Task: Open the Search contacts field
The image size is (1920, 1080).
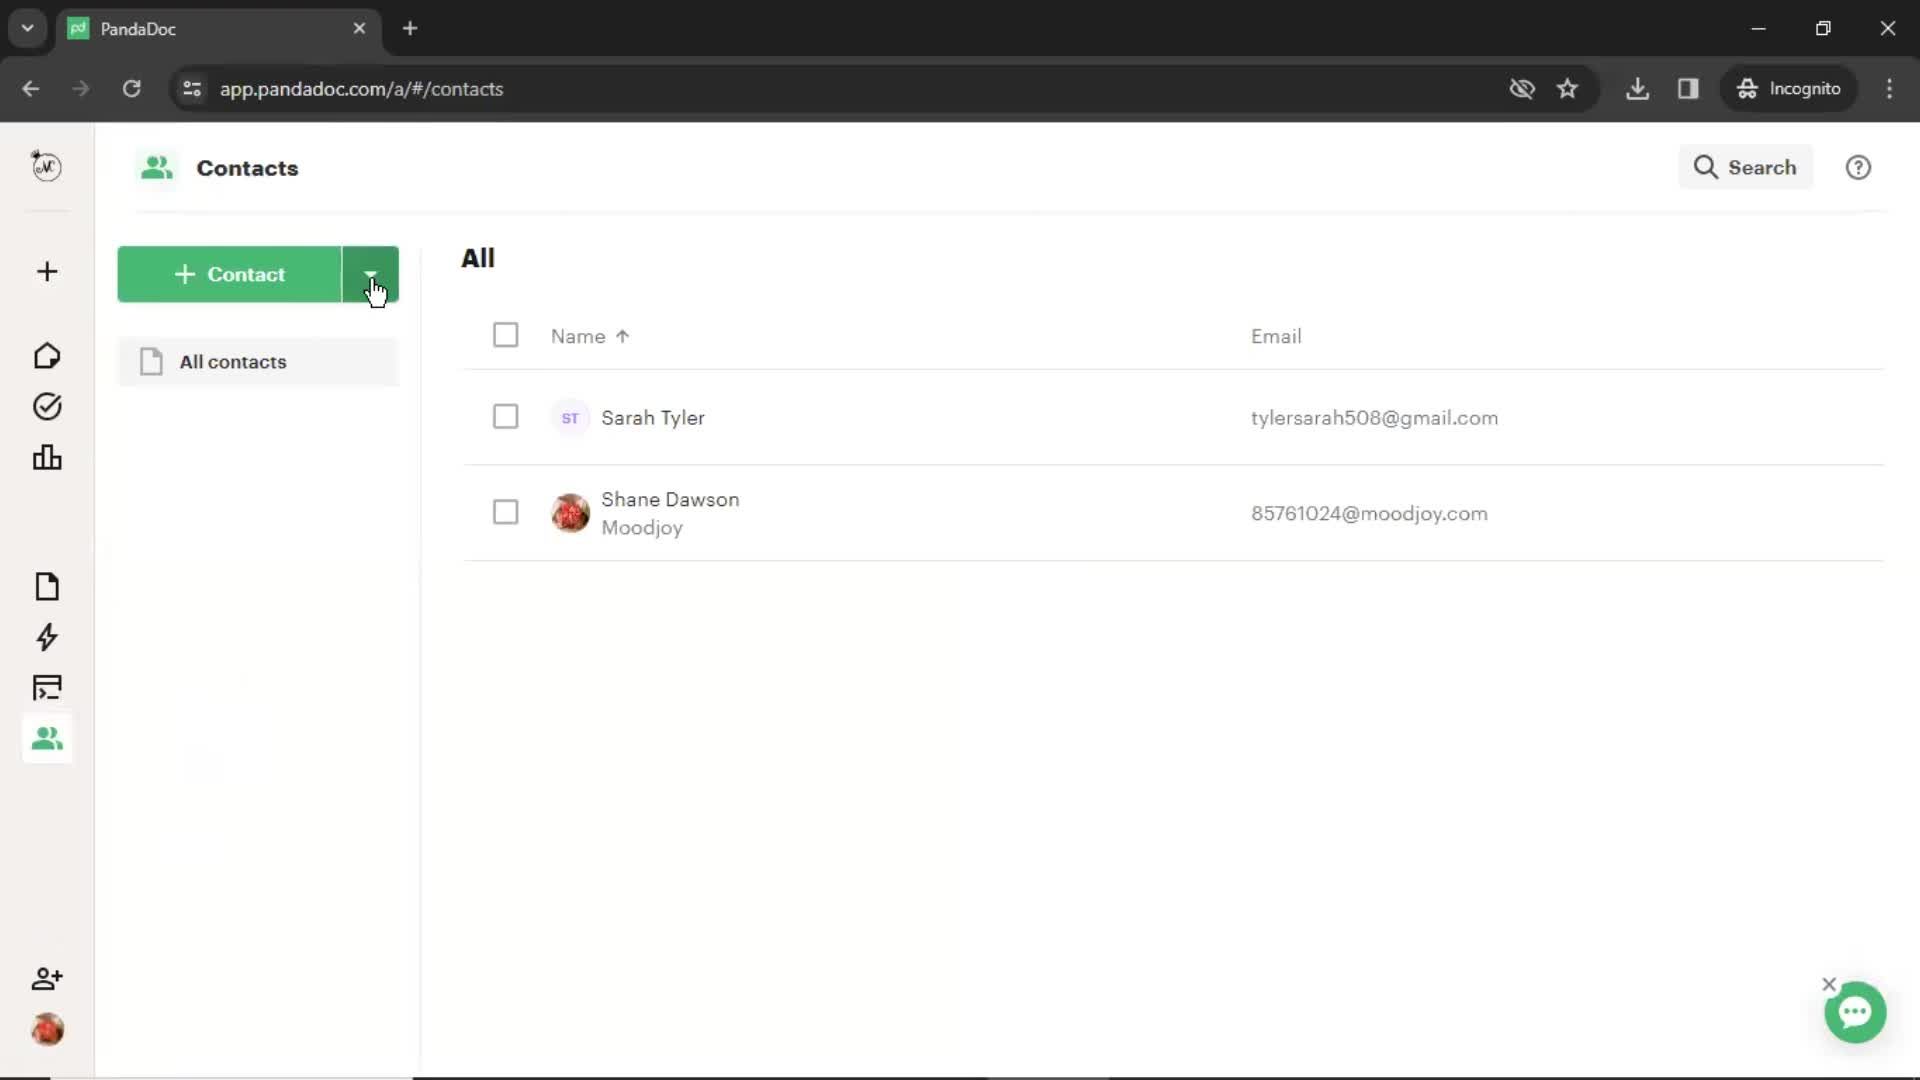Action: (1746, 167)
